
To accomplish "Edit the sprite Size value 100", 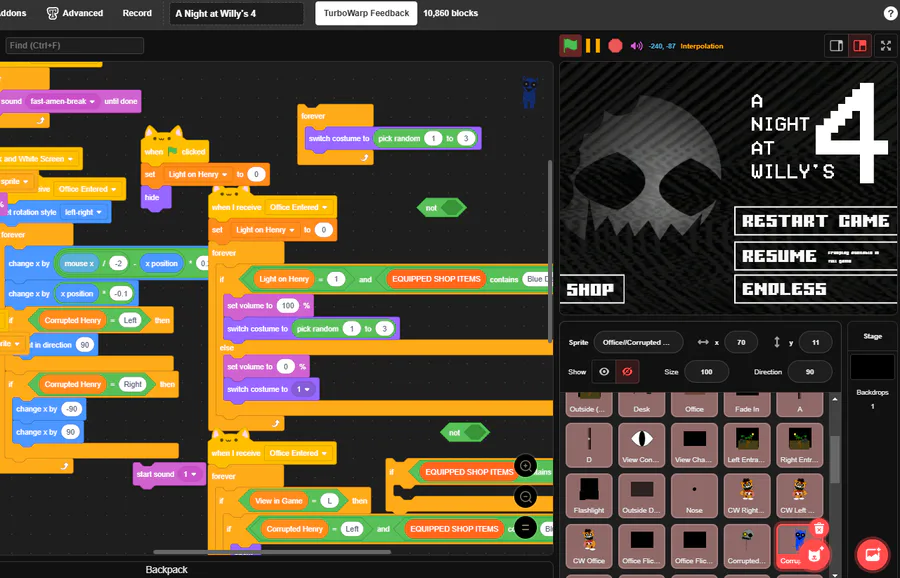I will pyautogui.click(x=707, y=371).
